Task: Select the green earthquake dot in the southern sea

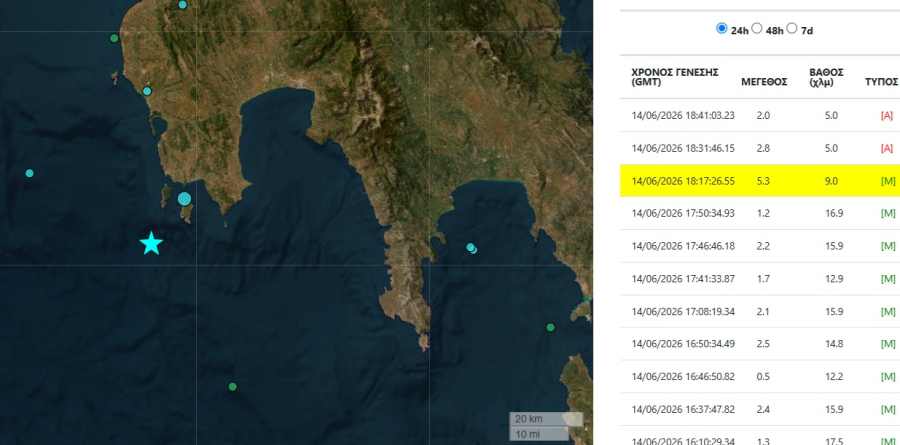Action: click(x=232, y=386)
